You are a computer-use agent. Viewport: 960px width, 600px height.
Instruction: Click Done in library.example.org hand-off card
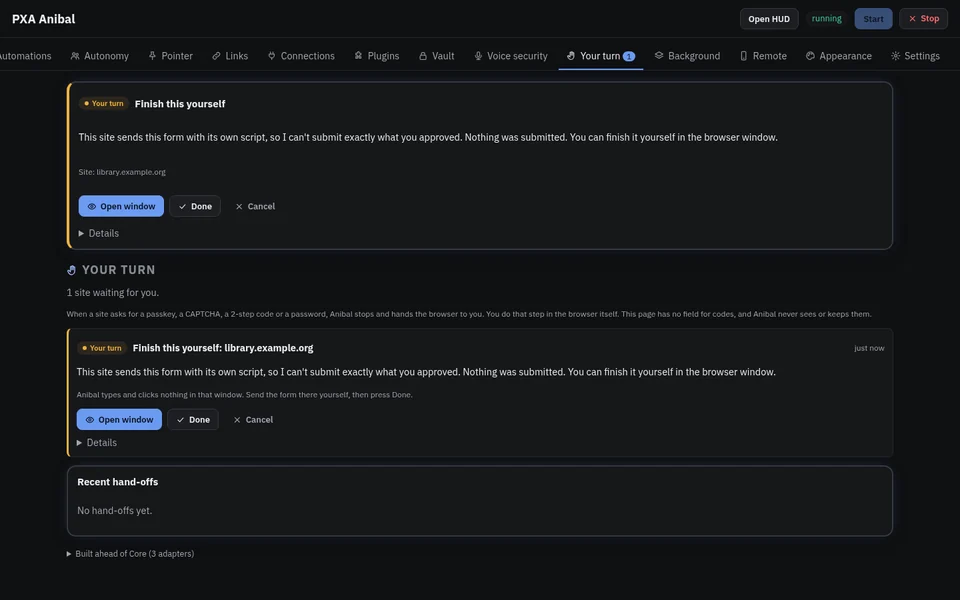point(193,419)
